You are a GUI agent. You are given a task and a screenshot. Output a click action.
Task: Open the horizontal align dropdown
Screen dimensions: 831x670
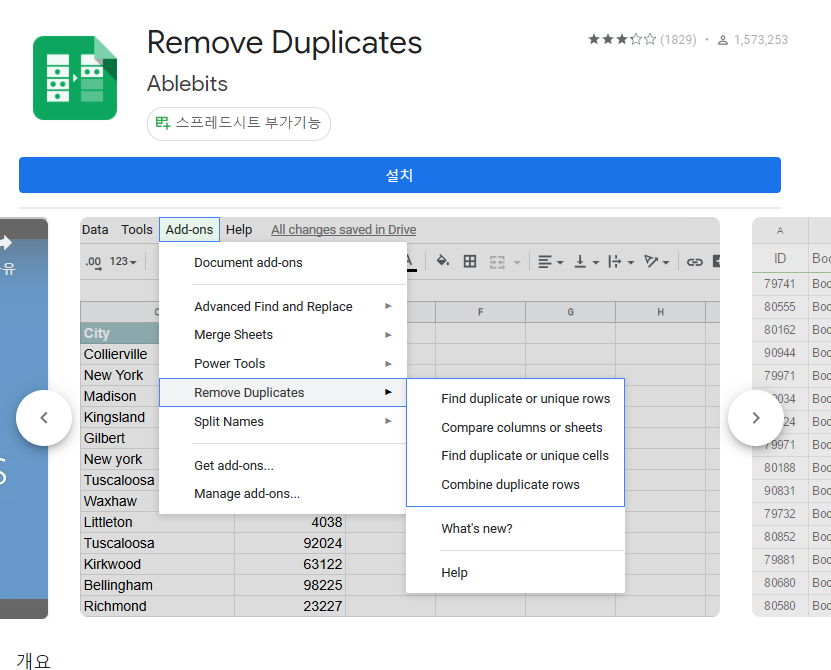(x=551, y=262)
